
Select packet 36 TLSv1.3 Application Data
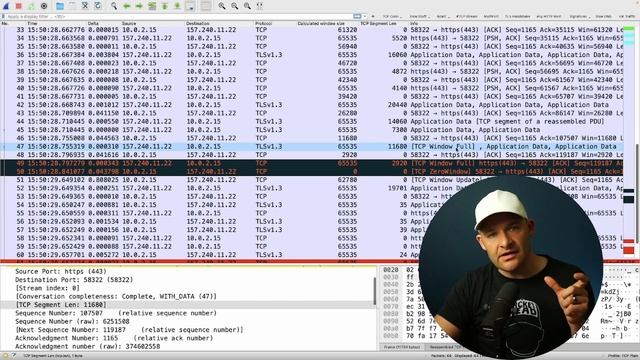312,55
